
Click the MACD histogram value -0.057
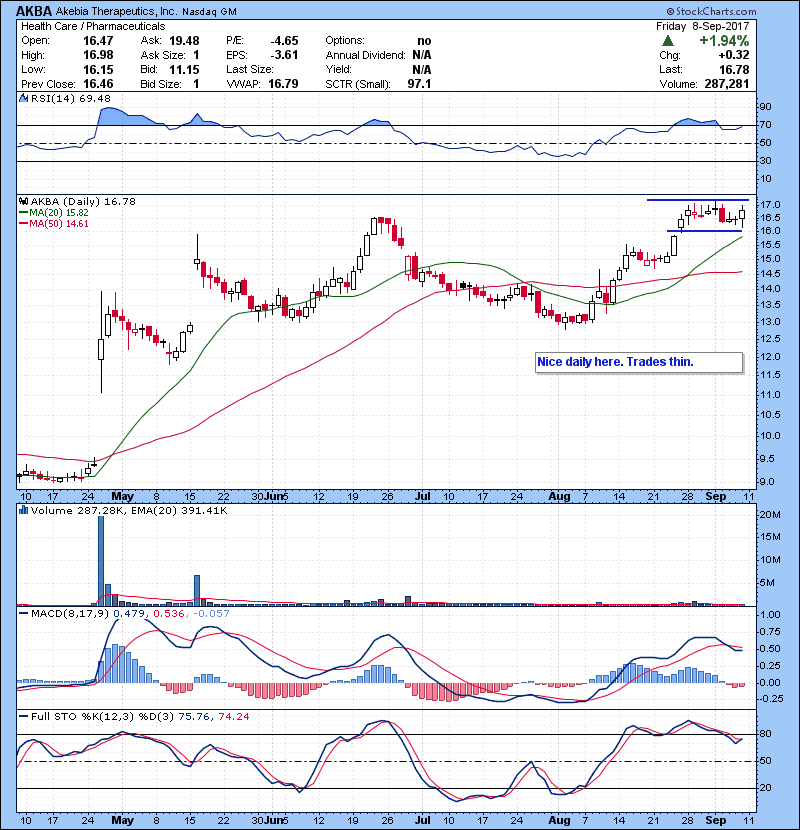click(x=211, y=614)
